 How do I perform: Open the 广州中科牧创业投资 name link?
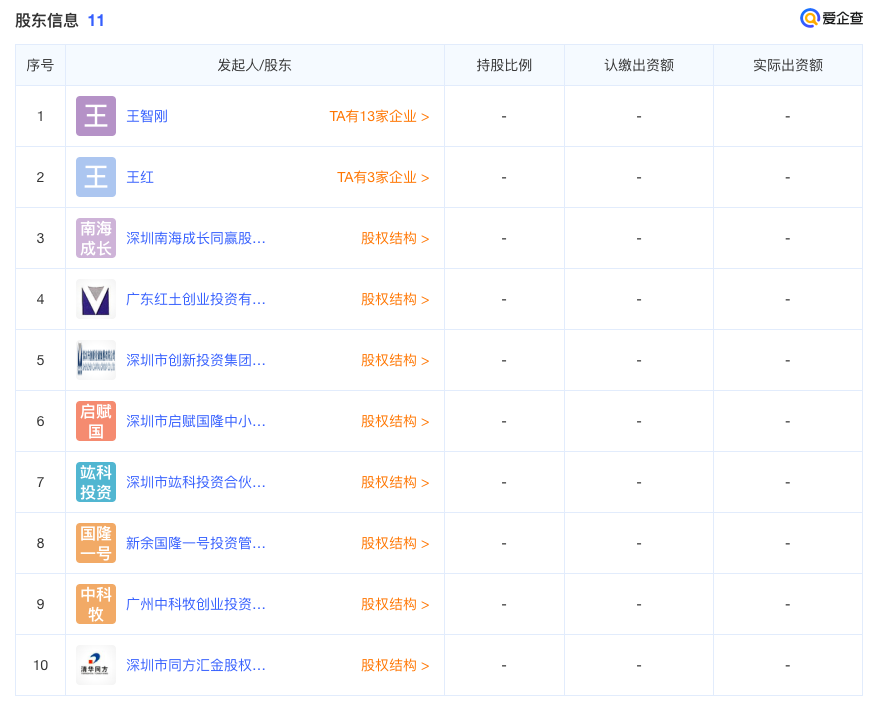click(x=195, y=603)
